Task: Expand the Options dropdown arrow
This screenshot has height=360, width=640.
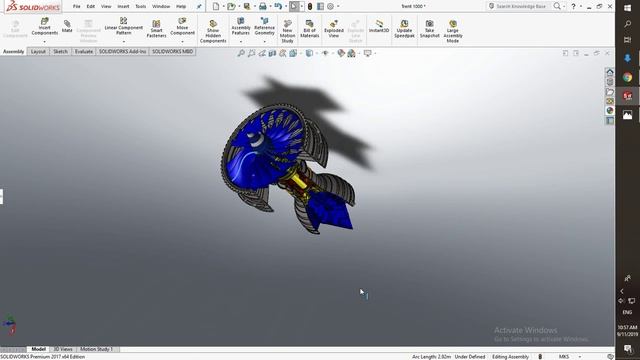Action: 338,6
